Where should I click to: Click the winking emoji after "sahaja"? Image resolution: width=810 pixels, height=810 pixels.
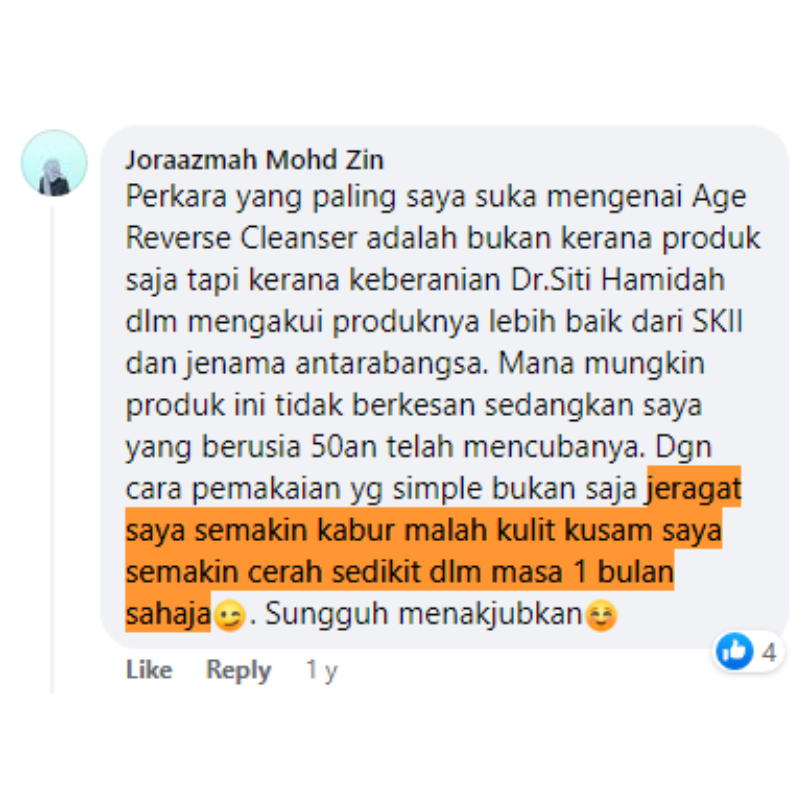click(x=229, y=615)
